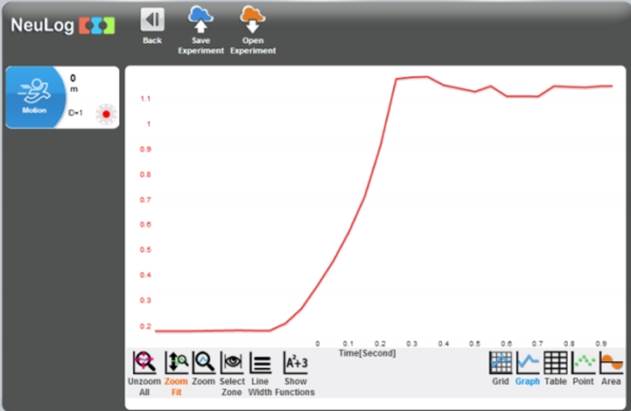Toggle Area fill under the curve
The width and height of the screenshot is (631, 411).
611,362
